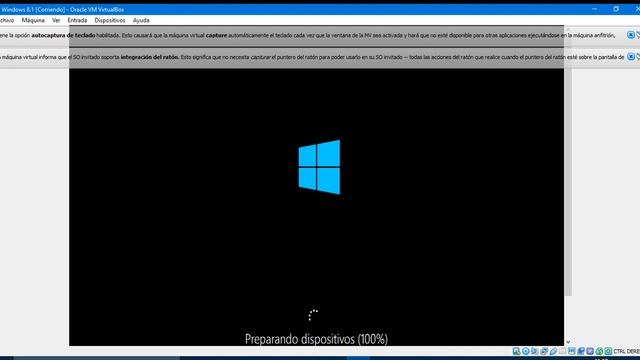Minimize the VirtualBox window
The width and height of the screenshot is (640, 360).
click(595, 9)
